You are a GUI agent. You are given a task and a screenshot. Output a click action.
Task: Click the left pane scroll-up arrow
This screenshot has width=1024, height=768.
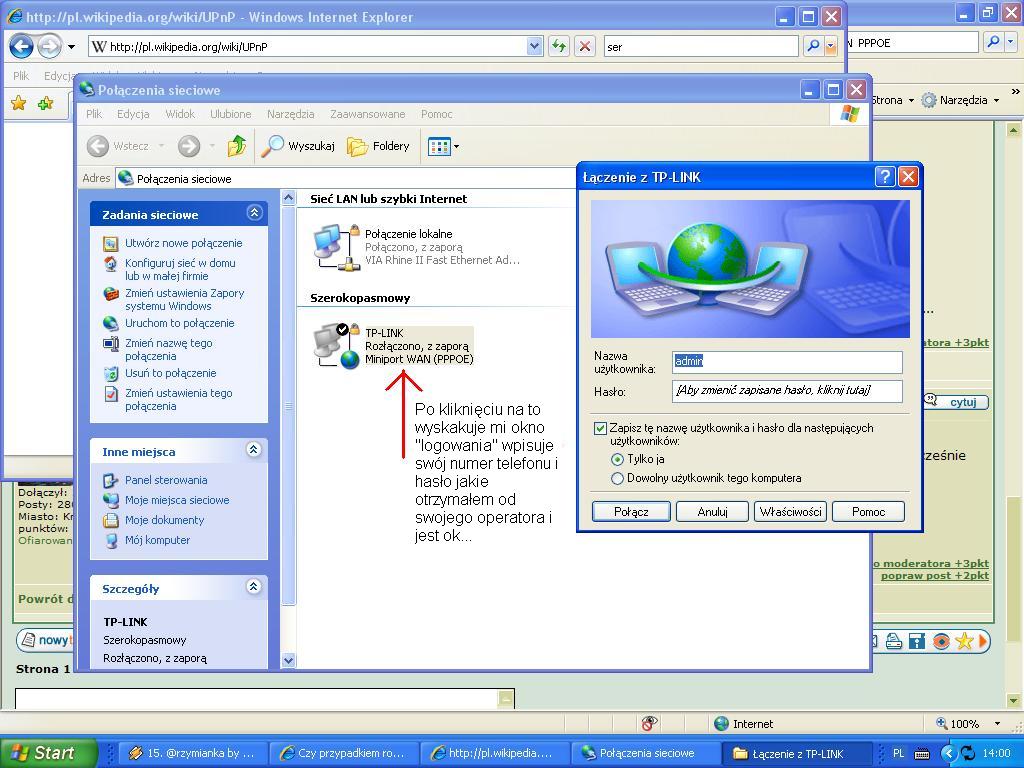(289, 198)
